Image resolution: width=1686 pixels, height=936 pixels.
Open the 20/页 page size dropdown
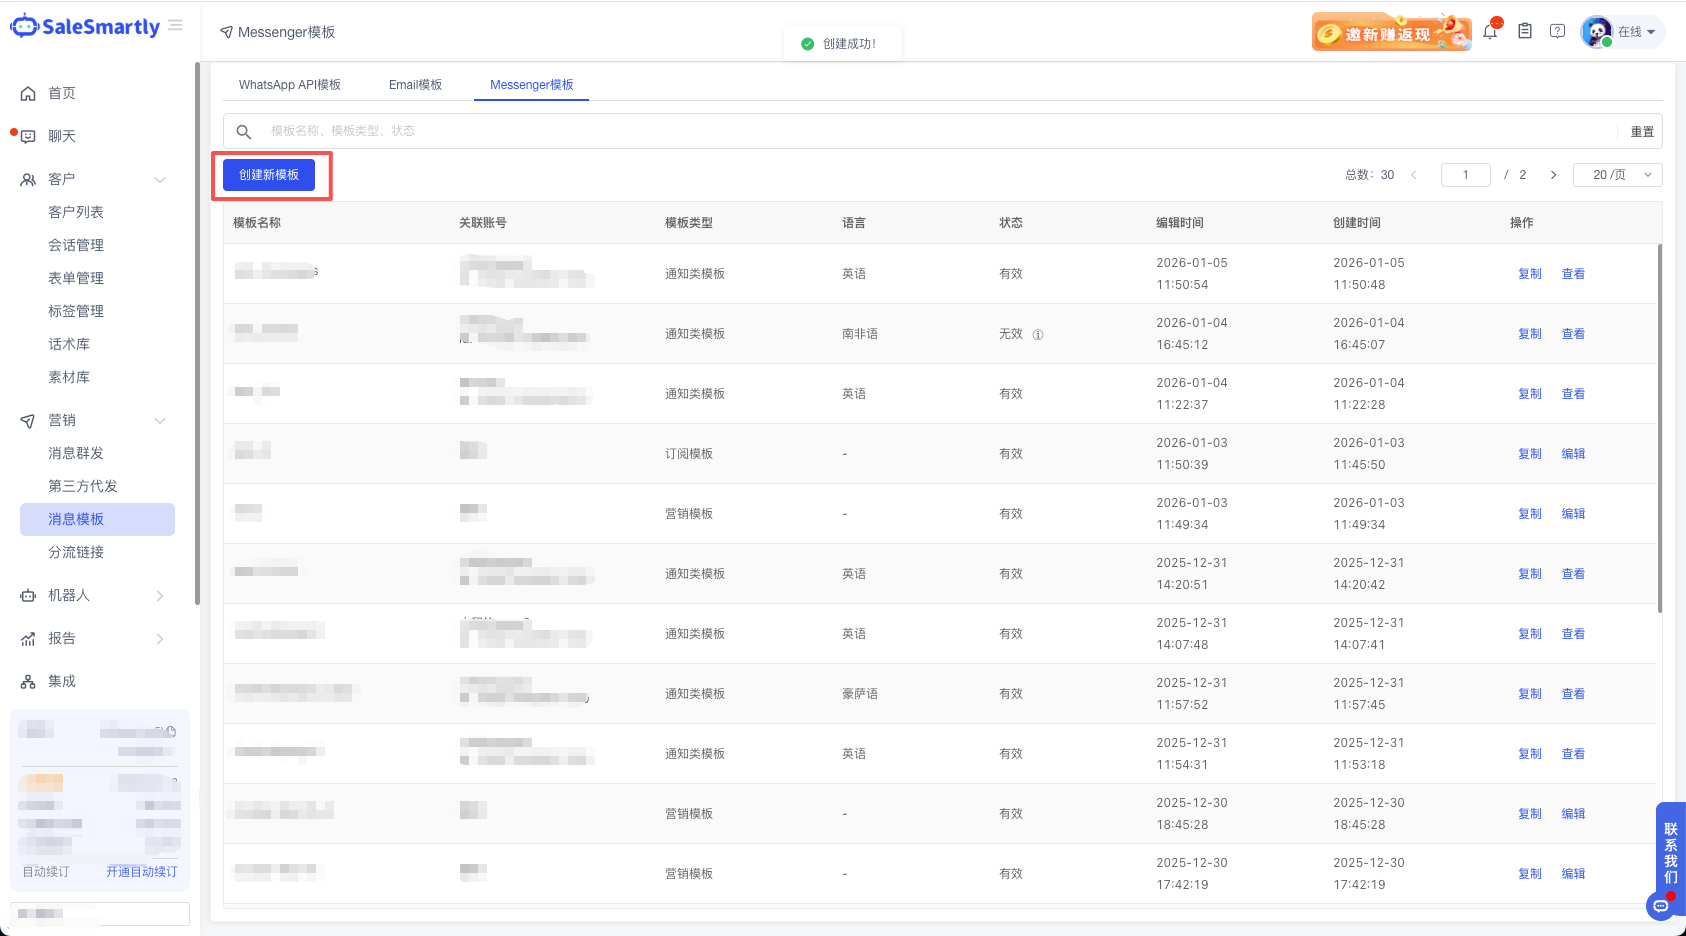[x=1617, y=174]
